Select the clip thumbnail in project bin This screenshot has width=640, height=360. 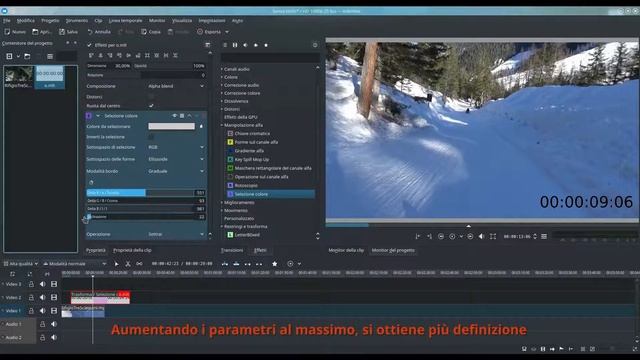pyautogui.click(x=19, y=77)
